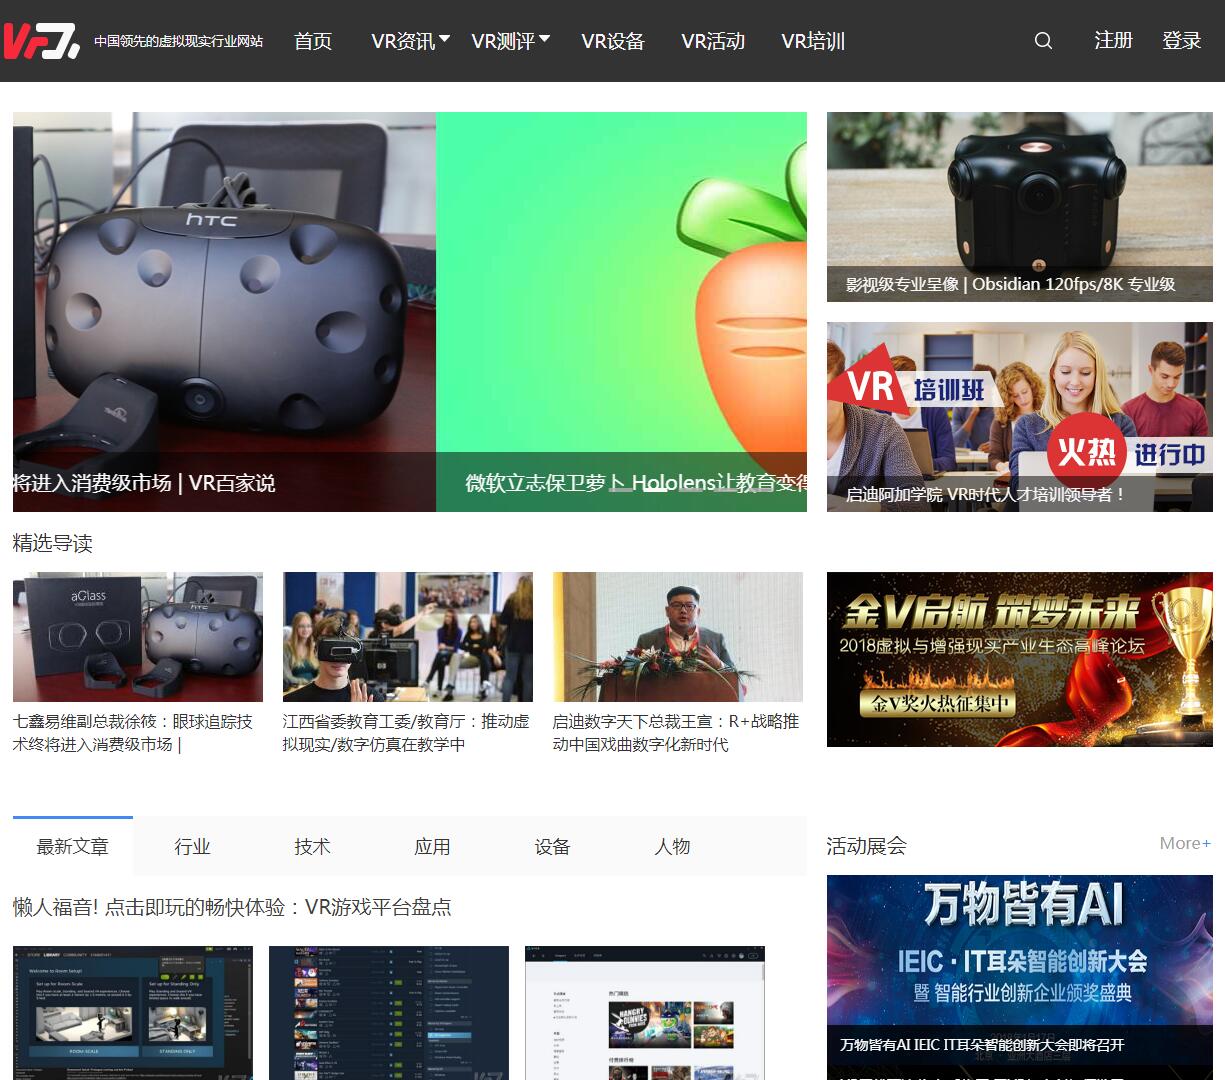Open the podium speaker thumbnail
Image resolution: width=1225 pixels, height=1080 pixels.
678,637
